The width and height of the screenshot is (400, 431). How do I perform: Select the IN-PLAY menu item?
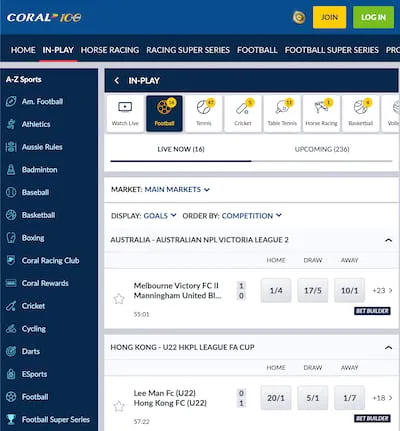pos(58,50)
